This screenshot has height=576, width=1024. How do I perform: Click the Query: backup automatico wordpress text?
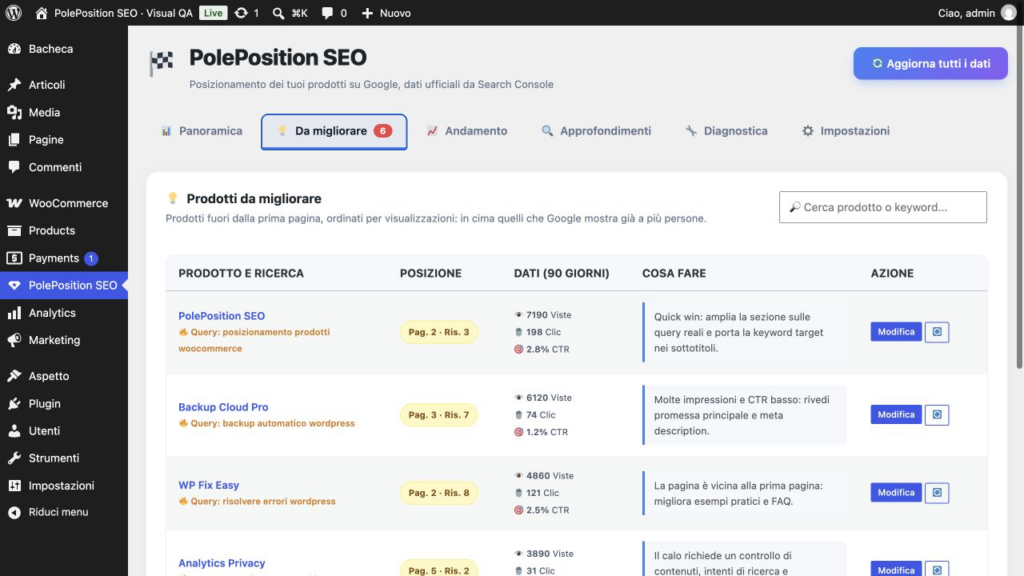click(266, 423)
